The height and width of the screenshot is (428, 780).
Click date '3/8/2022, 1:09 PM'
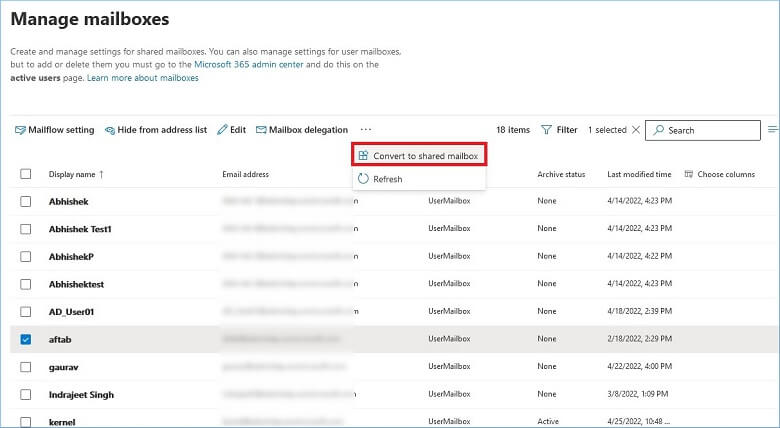coord(638,394)
